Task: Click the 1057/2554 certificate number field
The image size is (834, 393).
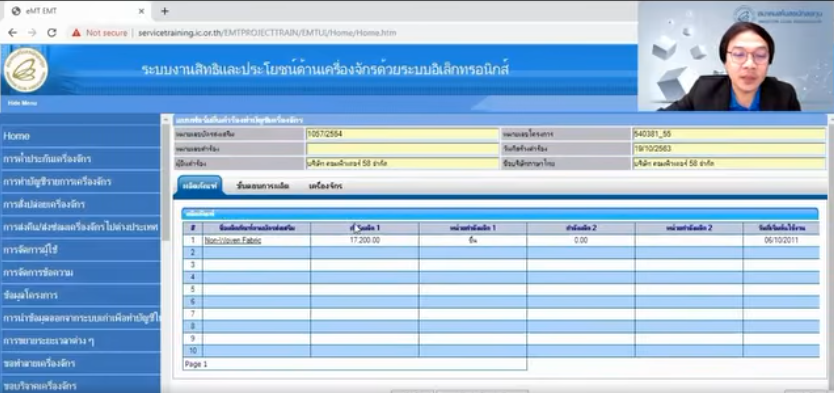Action: tap(402, 134)
